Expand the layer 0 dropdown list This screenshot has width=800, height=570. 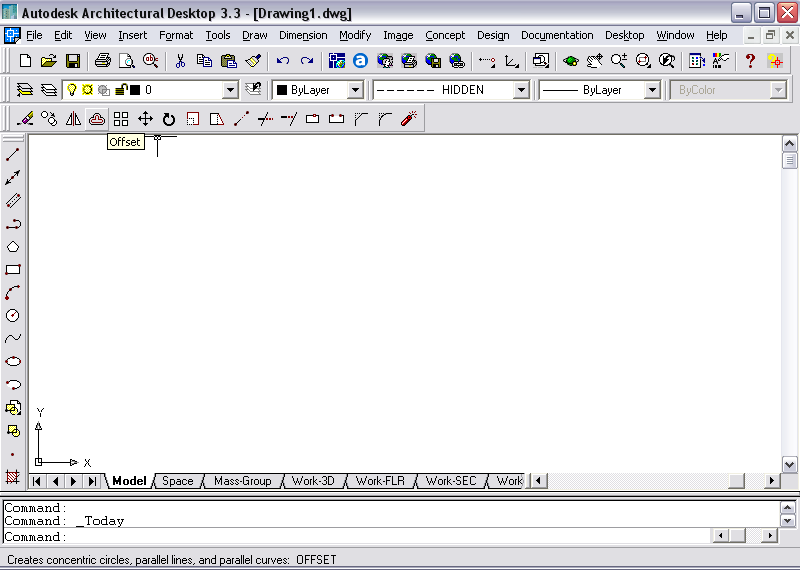coord(231,90)
